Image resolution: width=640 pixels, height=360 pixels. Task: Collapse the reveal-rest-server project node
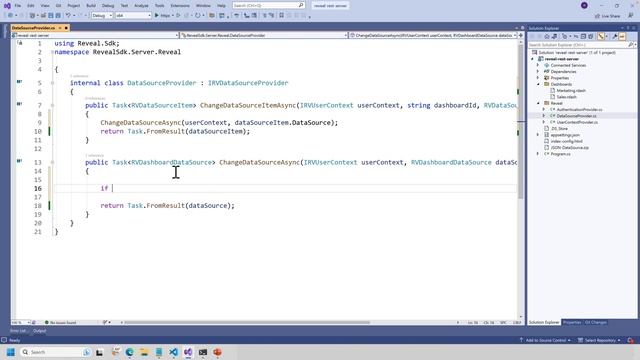(x=532, y=59)
